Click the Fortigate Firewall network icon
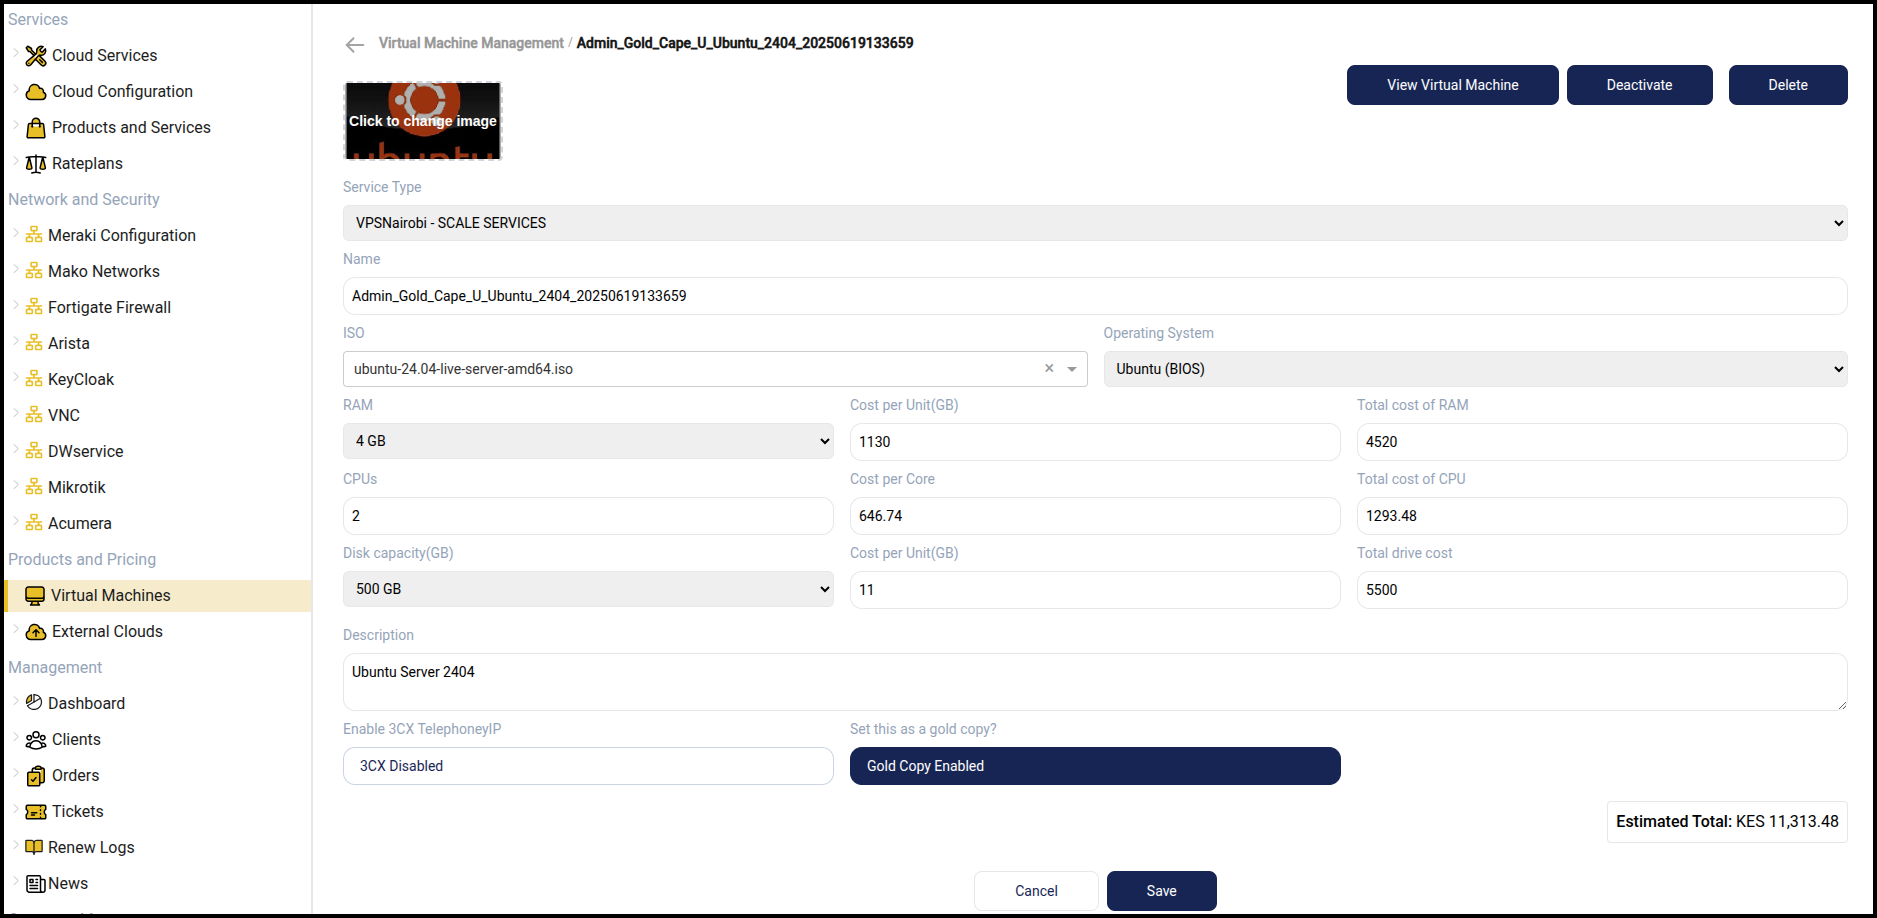1877x918 pixels. tap(34, 308)
